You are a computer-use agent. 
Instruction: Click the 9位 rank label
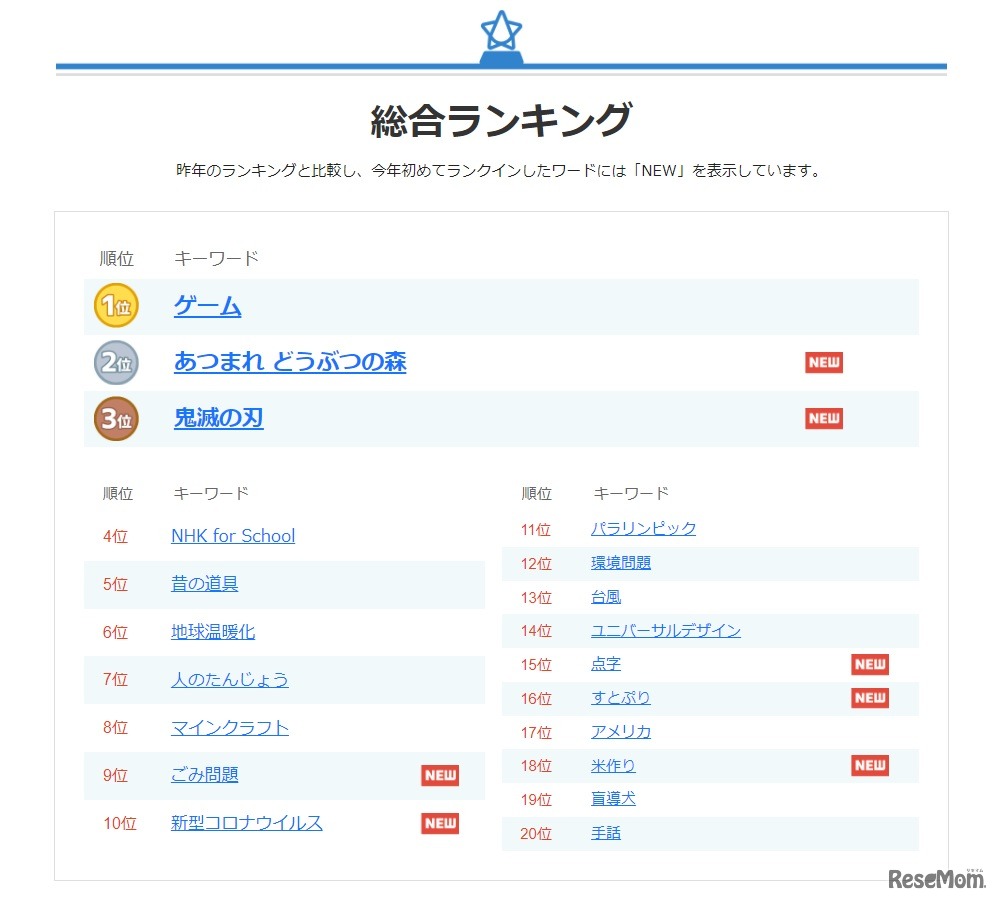[115, 775]
